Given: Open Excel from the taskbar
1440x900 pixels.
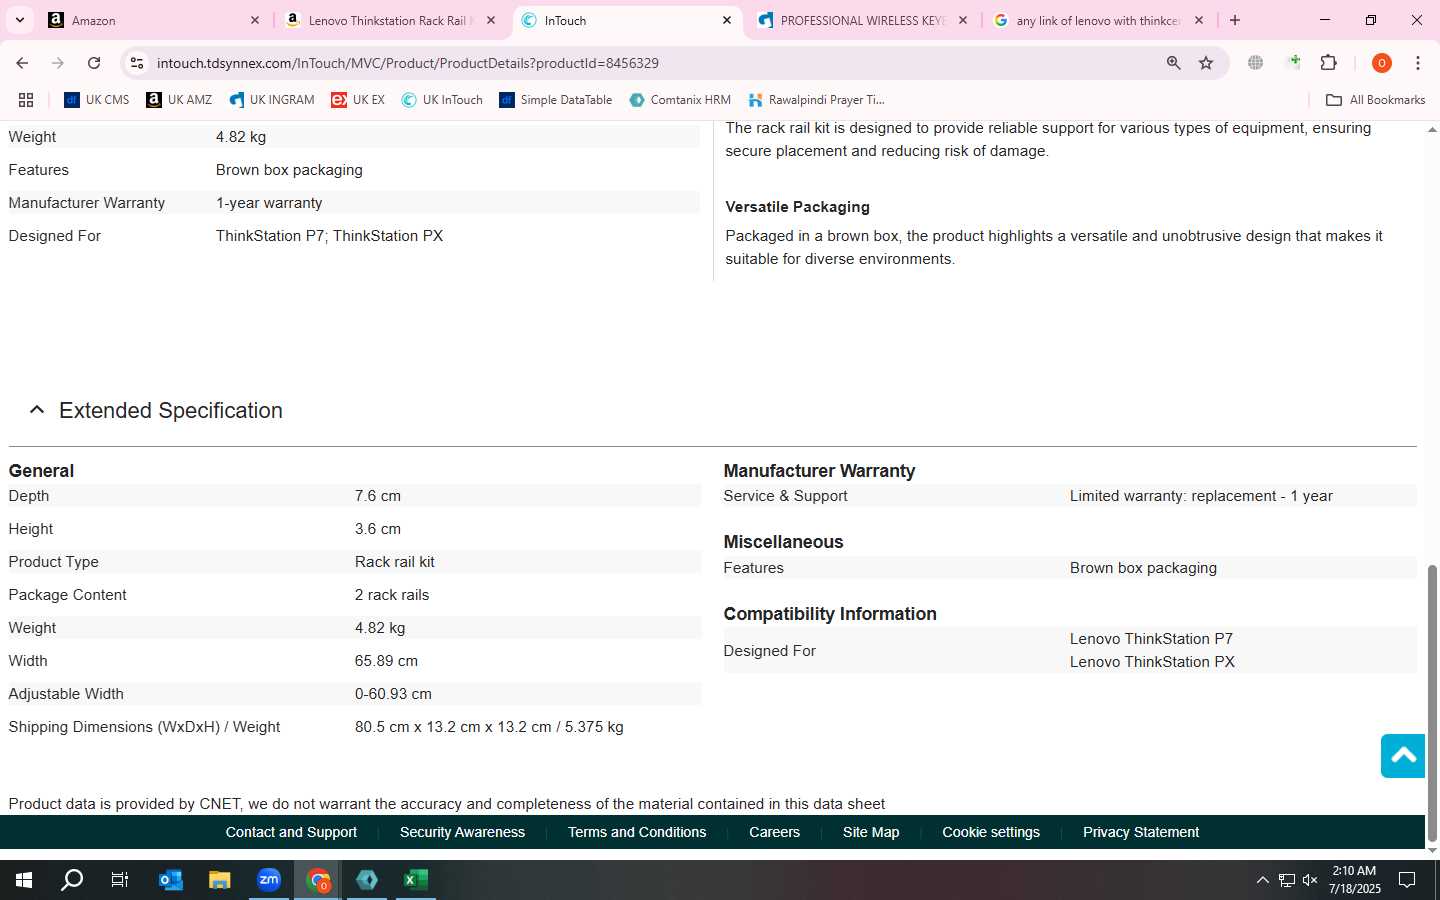Looking at the screenshot, I should click(x=416, y=880).
